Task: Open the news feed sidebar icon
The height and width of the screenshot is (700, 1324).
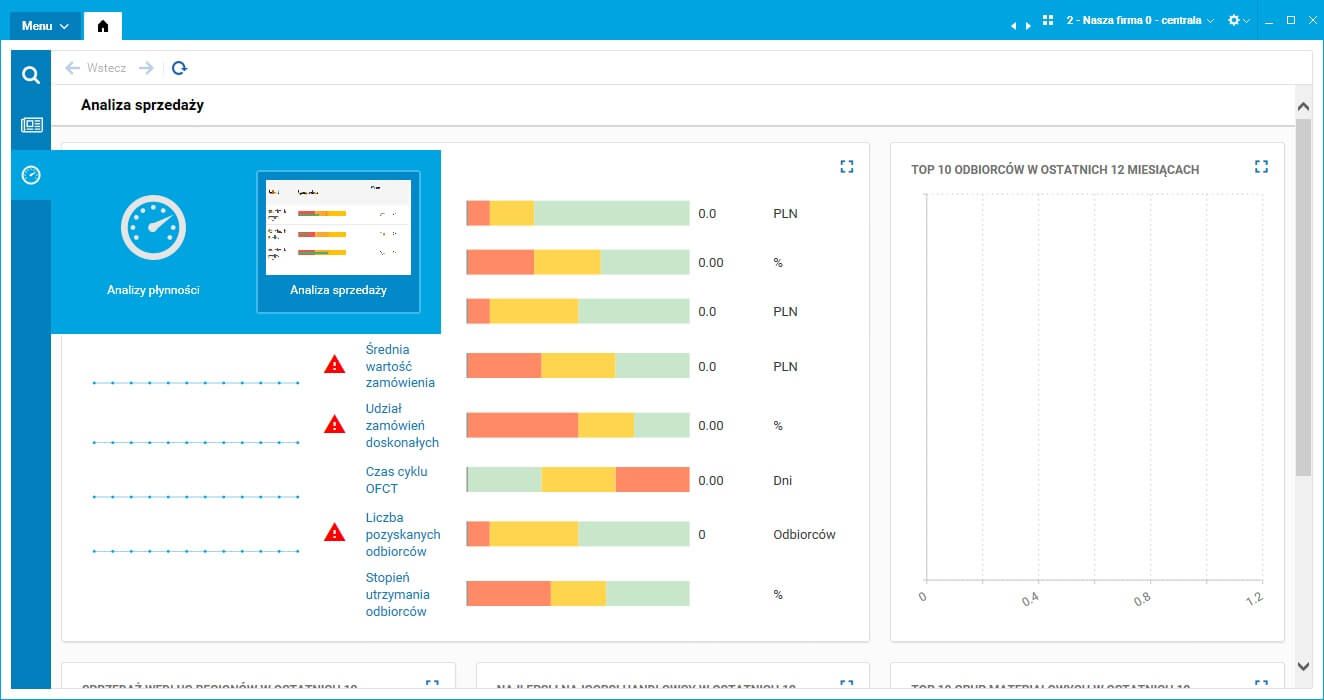Action: 31,125
